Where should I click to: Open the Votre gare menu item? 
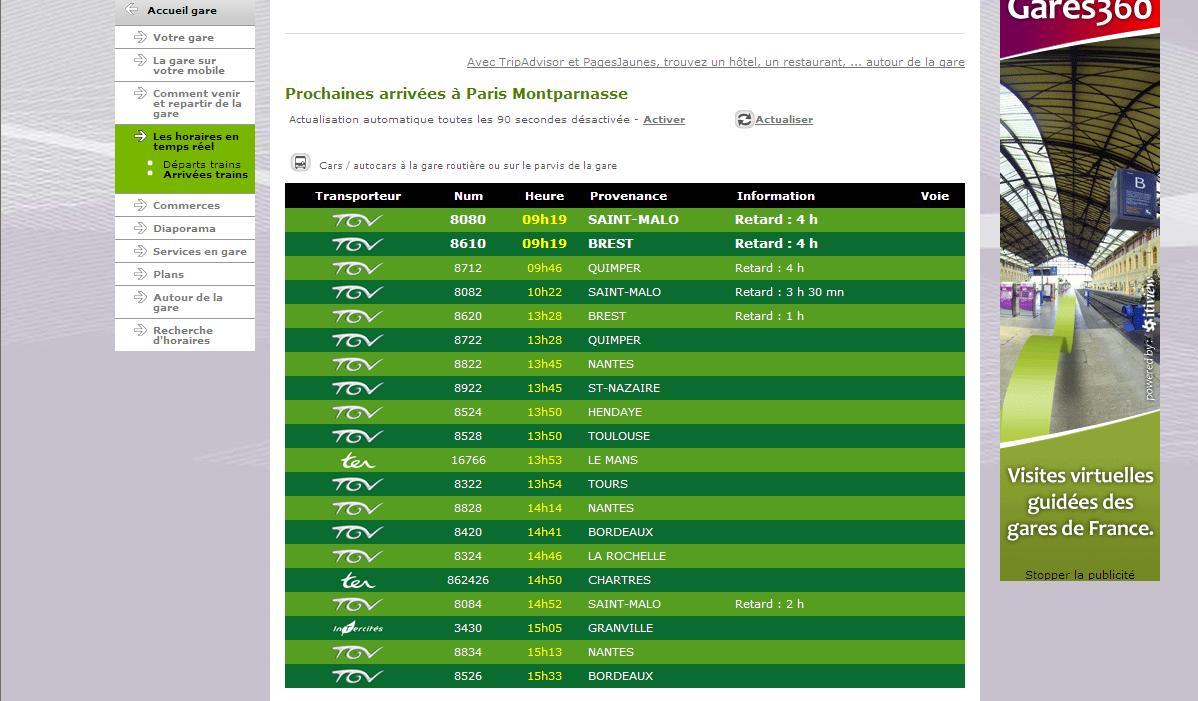183,38
